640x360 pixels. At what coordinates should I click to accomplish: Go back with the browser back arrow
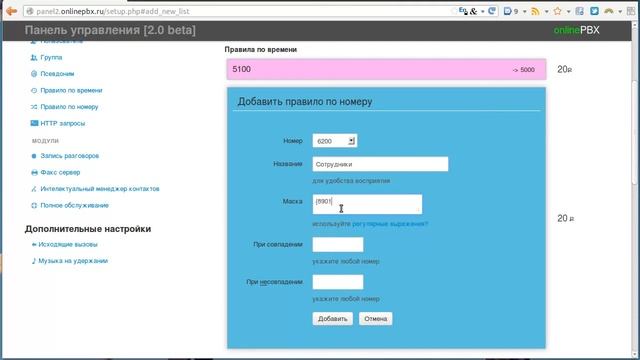click(11, 11)
